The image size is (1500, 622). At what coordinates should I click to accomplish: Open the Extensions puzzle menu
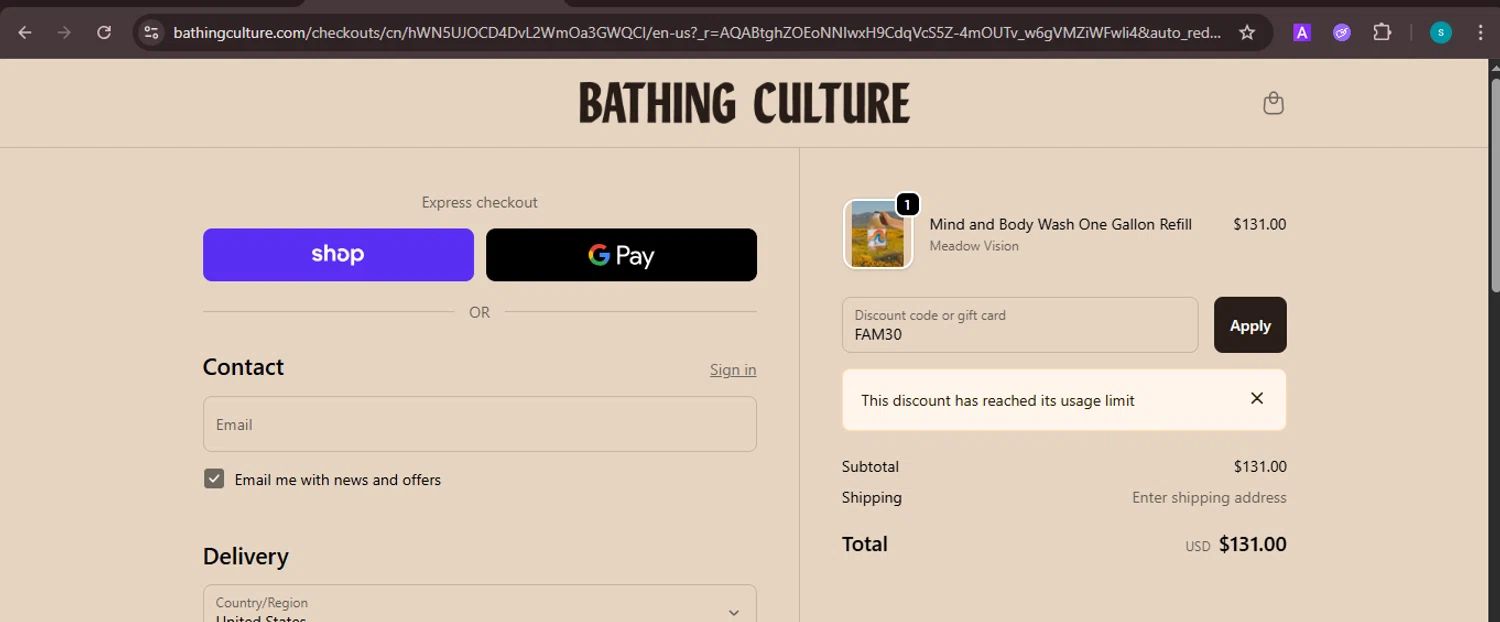click(1382, 33)
